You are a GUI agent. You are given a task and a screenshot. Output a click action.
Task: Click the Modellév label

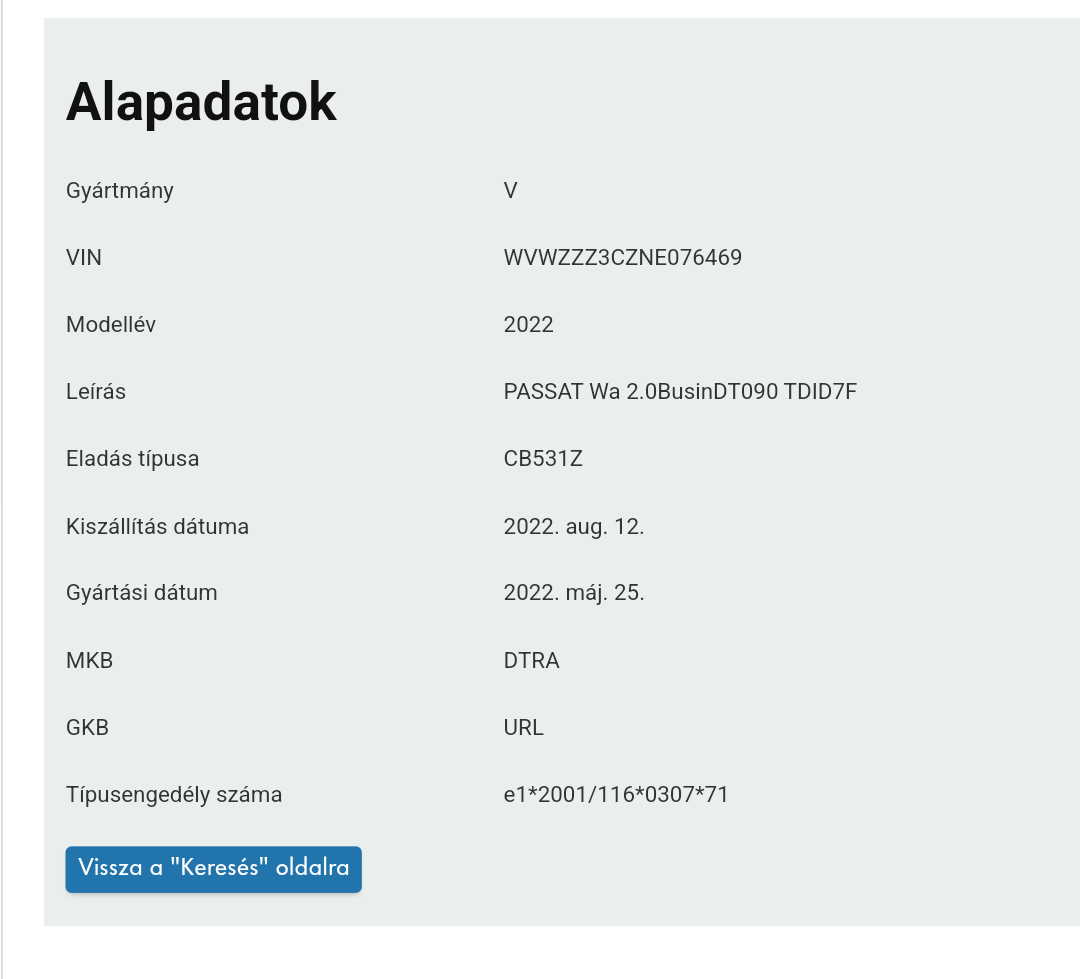[111, 324]
